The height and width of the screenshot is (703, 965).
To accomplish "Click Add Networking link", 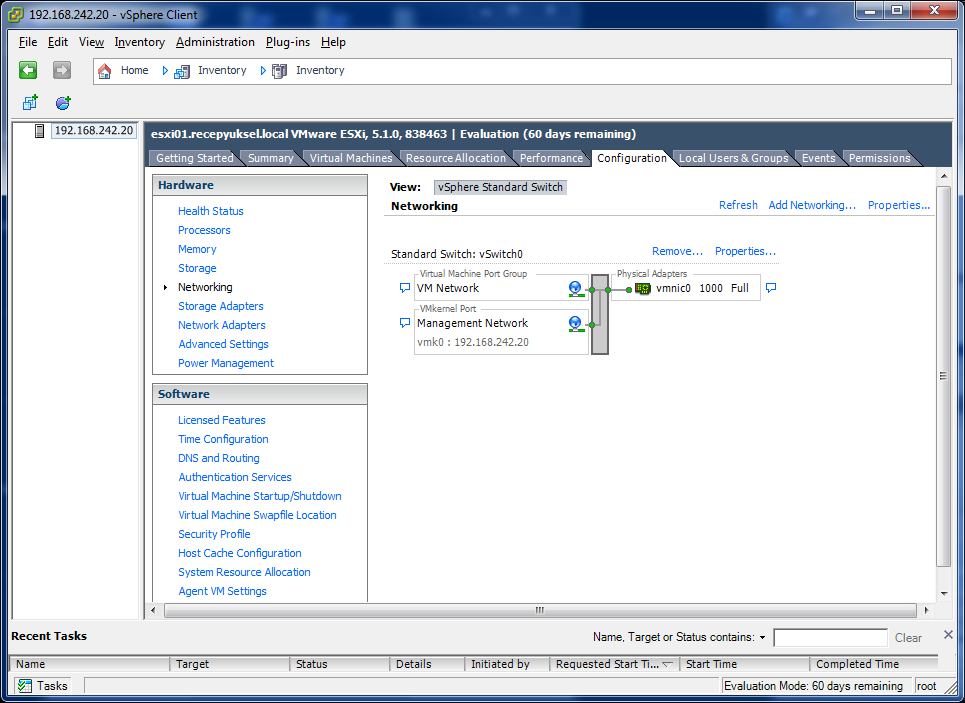I will (x=812, y=205).
